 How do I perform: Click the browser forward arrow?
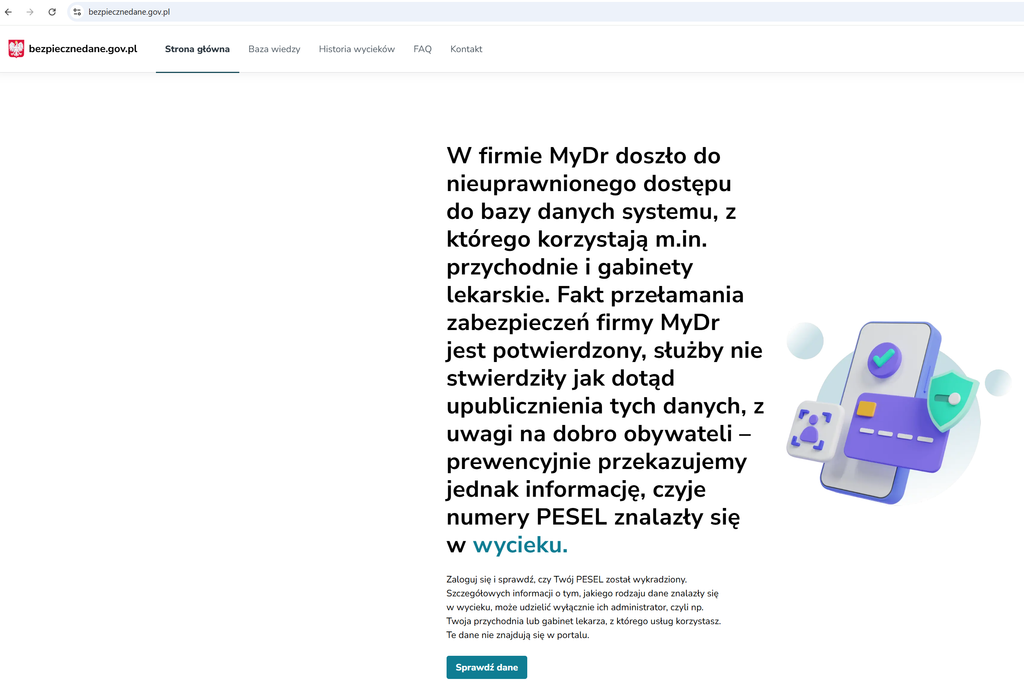[x=30, y=12]
